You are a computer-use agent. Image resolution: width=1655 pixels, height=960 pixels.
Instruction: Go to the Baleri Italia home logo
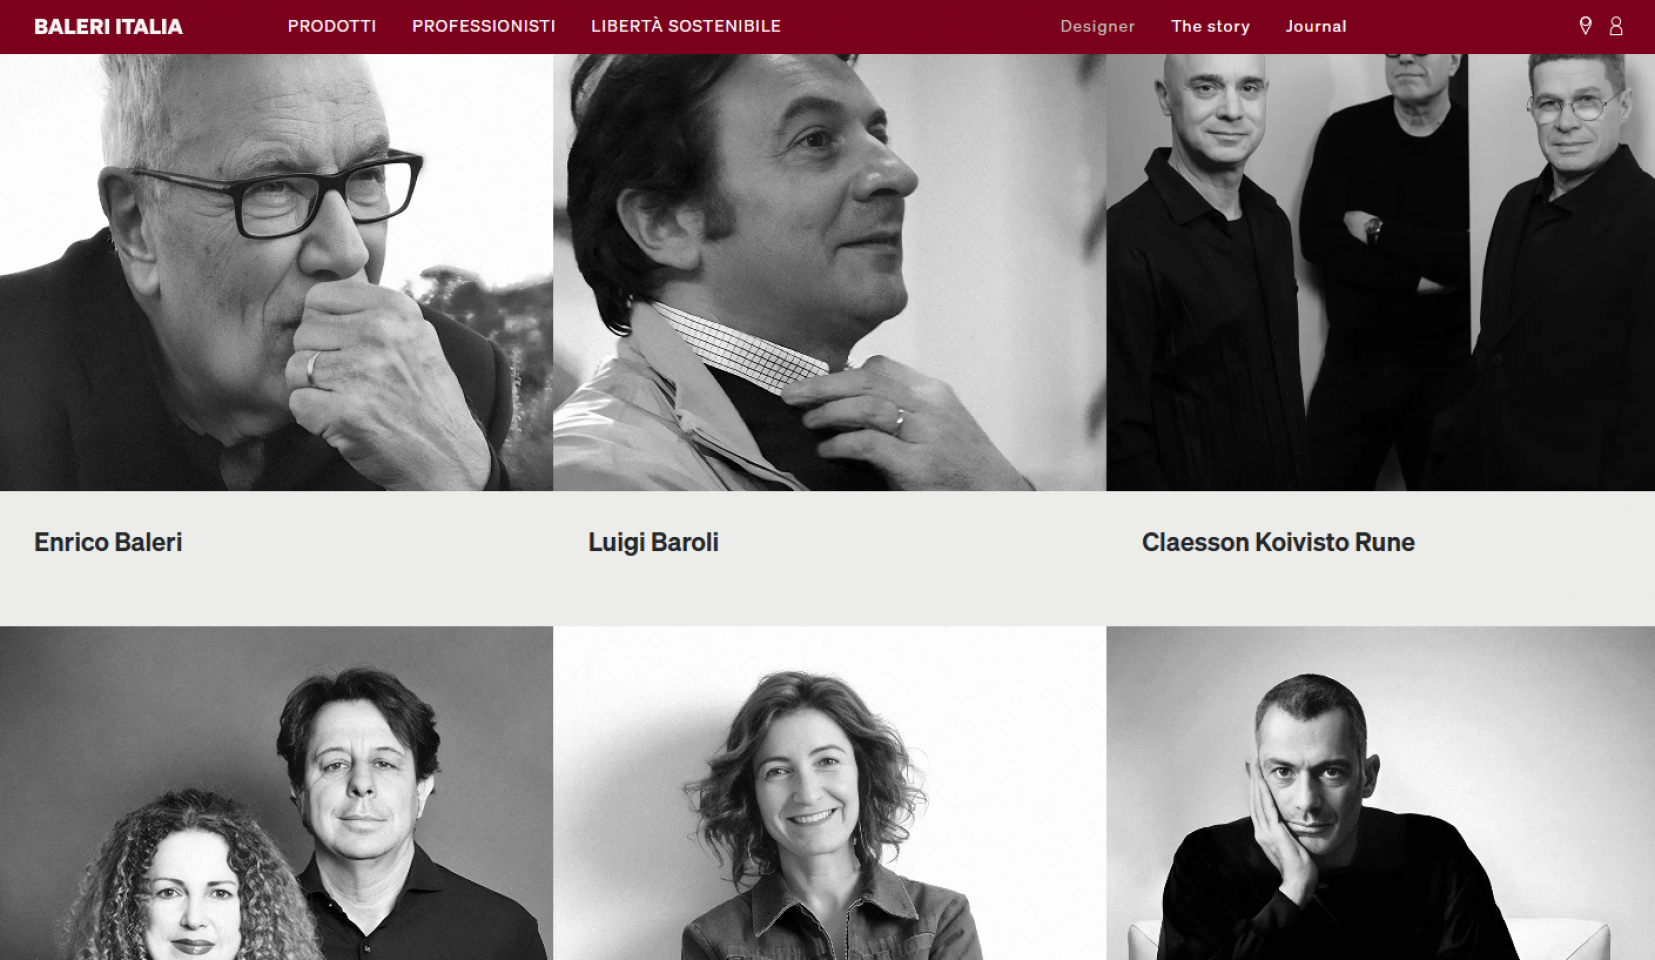108,27
